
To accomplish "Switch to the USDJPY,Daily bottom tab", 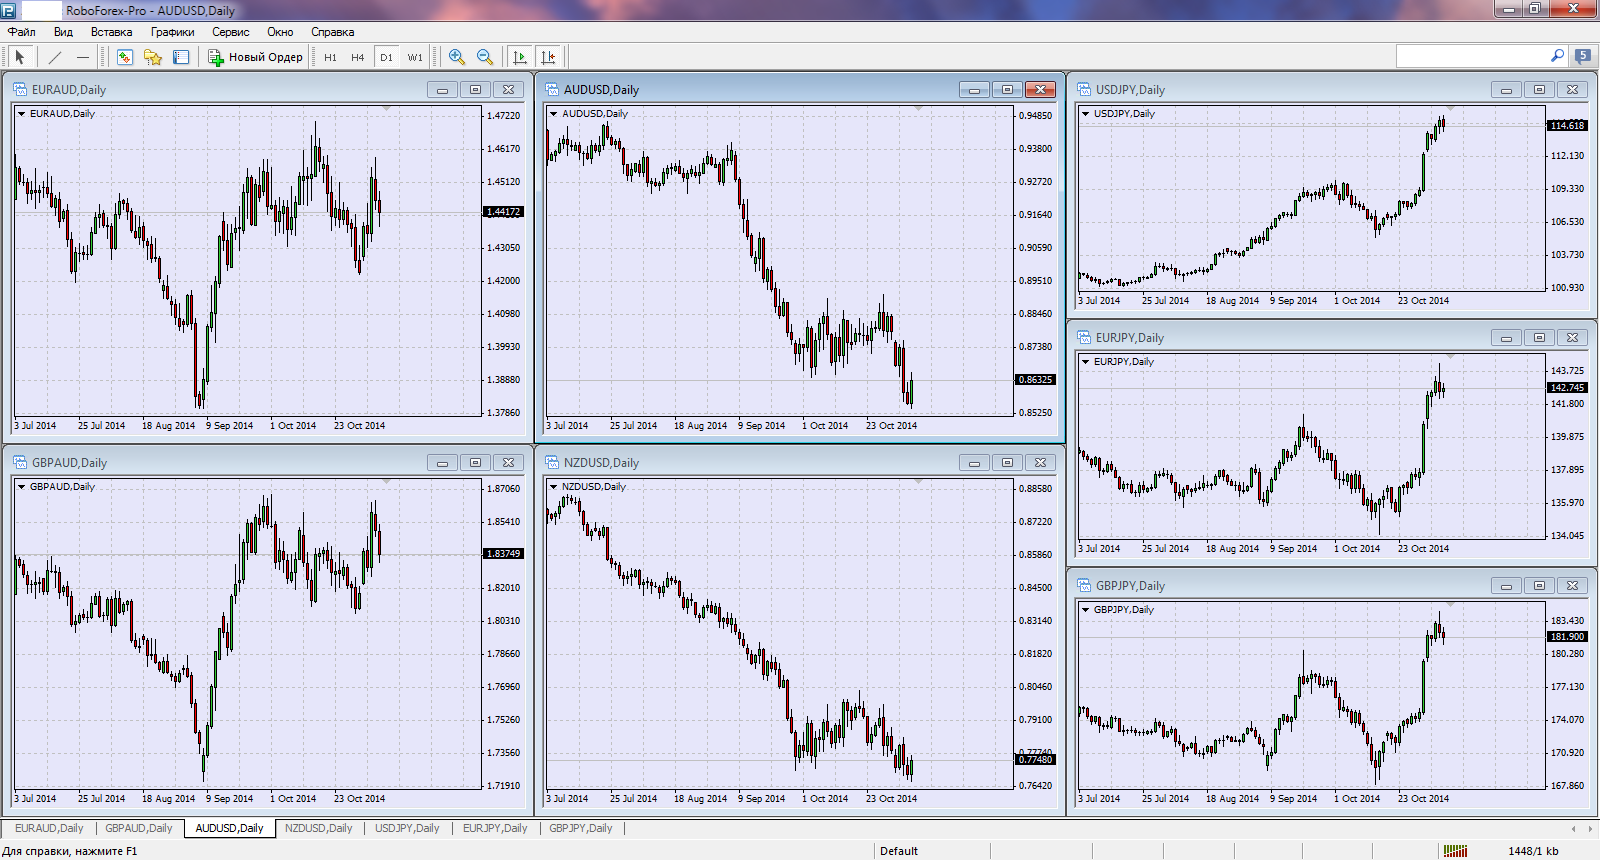I will coord(407,828).
